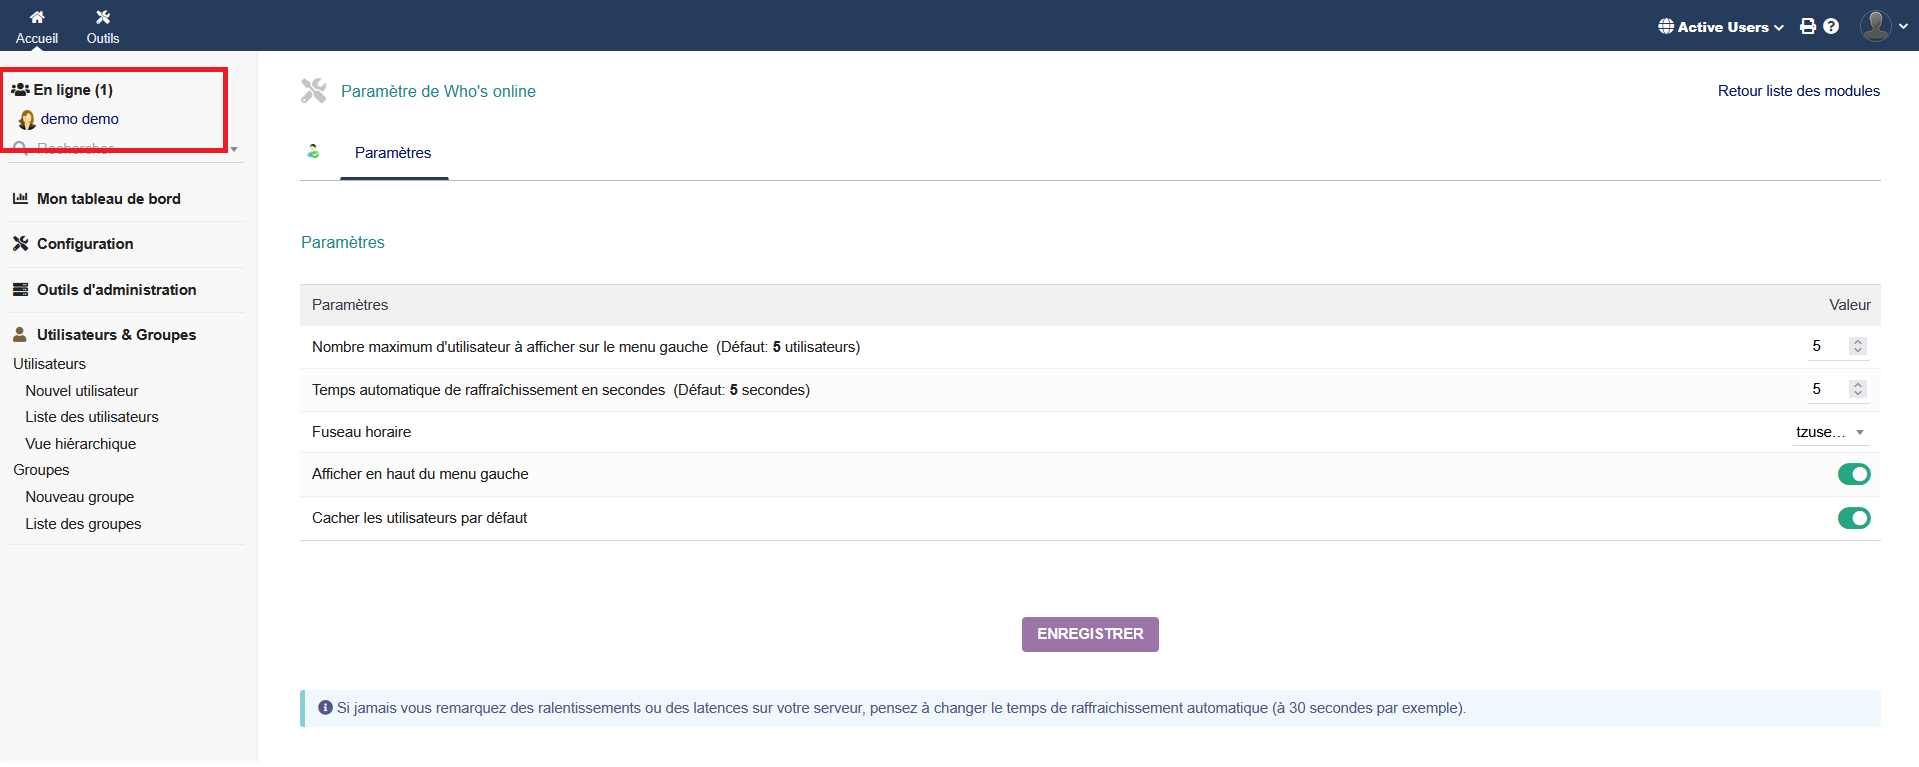Click Retour liste des modules link

tap(1798, 91)
